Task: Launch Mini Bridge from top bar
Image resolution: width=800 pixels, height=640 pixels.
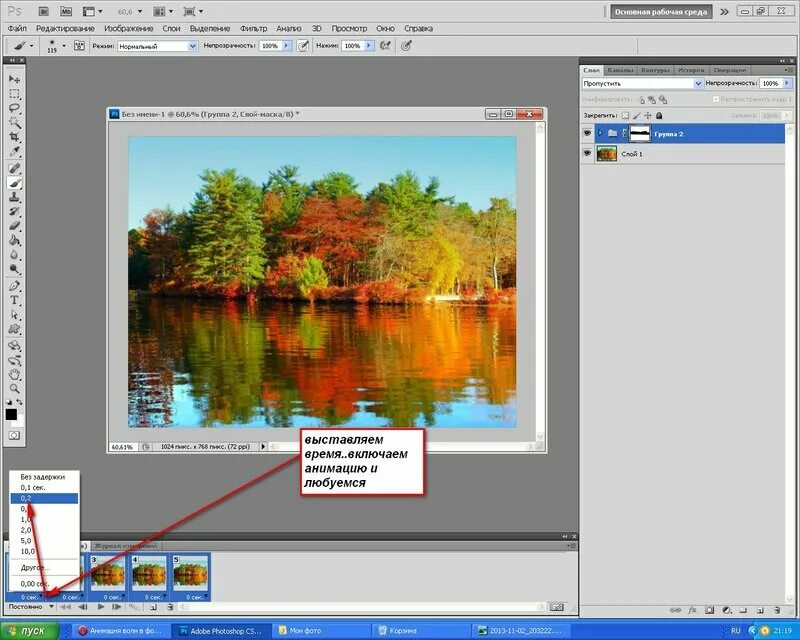Action: 66,11
